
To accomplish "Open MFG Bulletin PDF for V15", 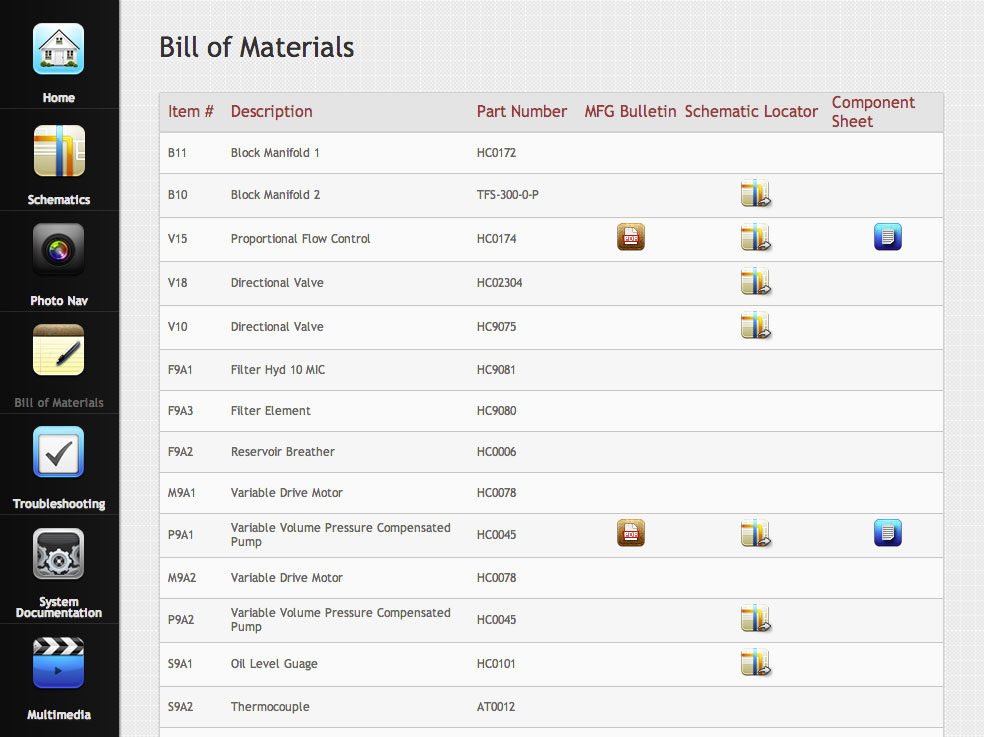I will coord(630,237).
